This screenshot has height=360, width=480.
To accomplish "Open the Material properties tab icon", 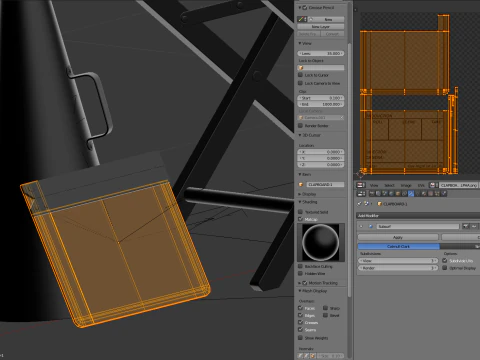I will [424, 193].
